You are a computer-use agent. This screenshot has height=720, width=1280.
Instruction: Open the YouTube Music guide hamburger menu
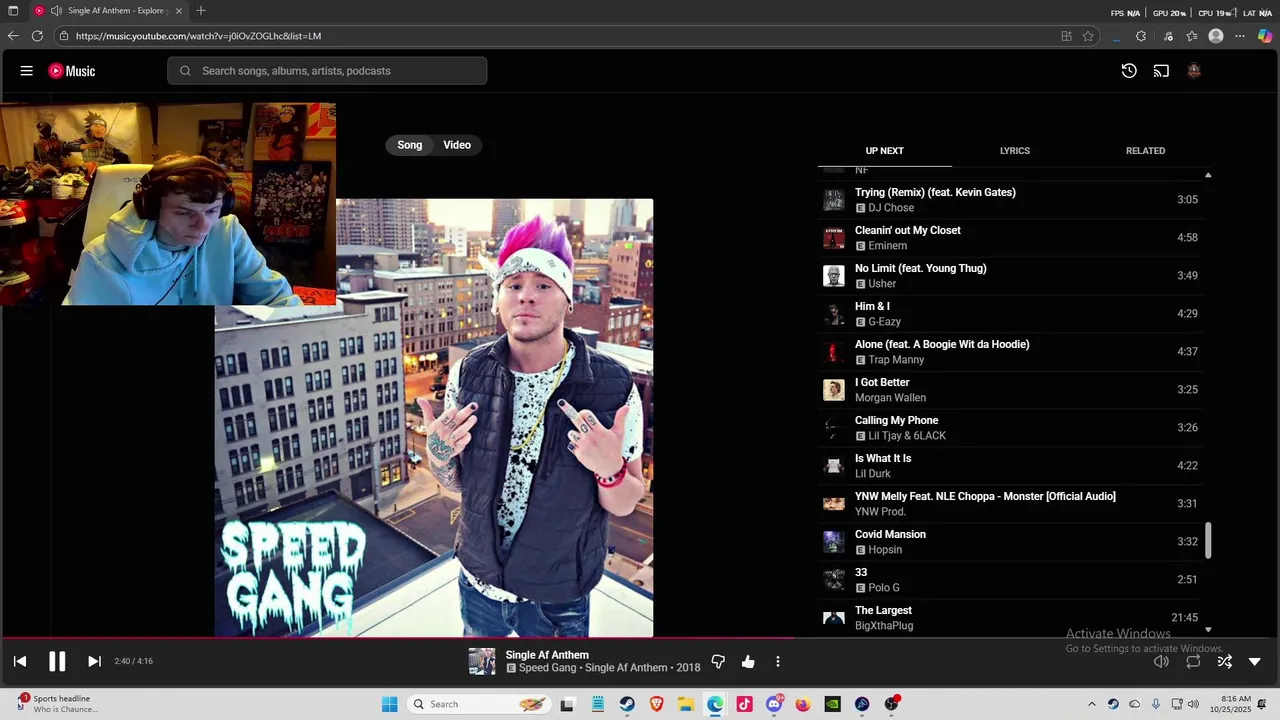click(x=27, y=71)
